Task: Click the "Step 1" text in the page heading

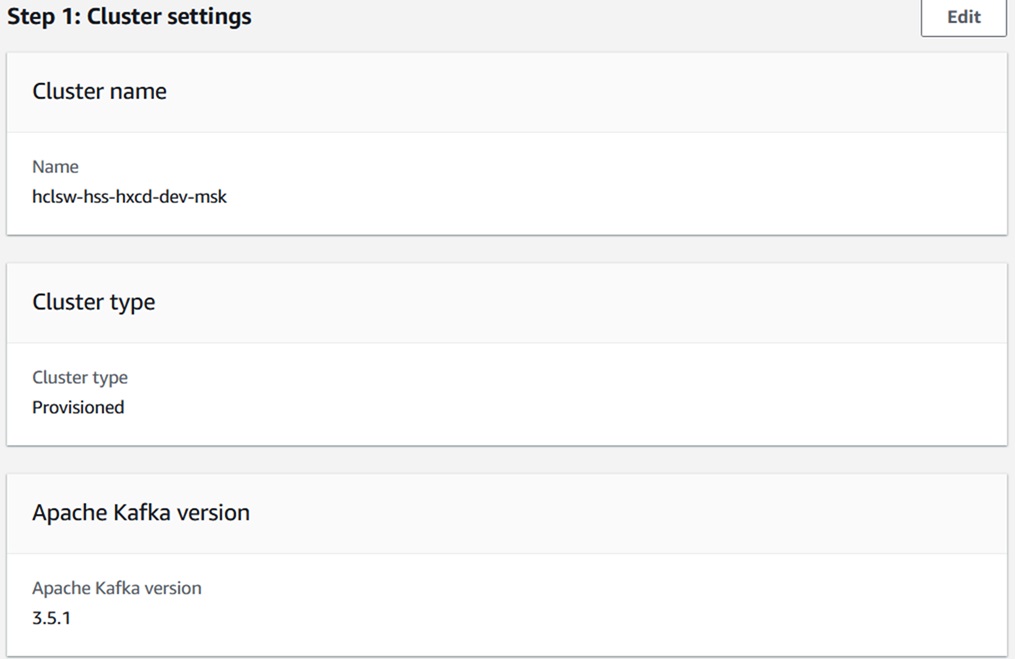Action: 42,17
